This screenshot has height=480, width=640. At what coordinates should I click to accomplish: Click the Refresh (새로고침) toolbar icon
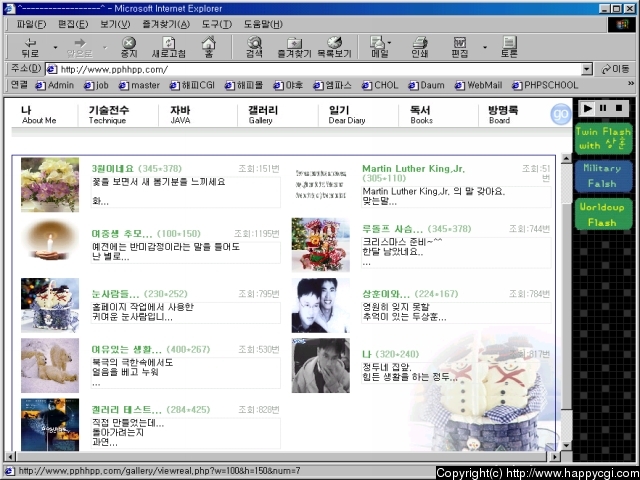169,47
